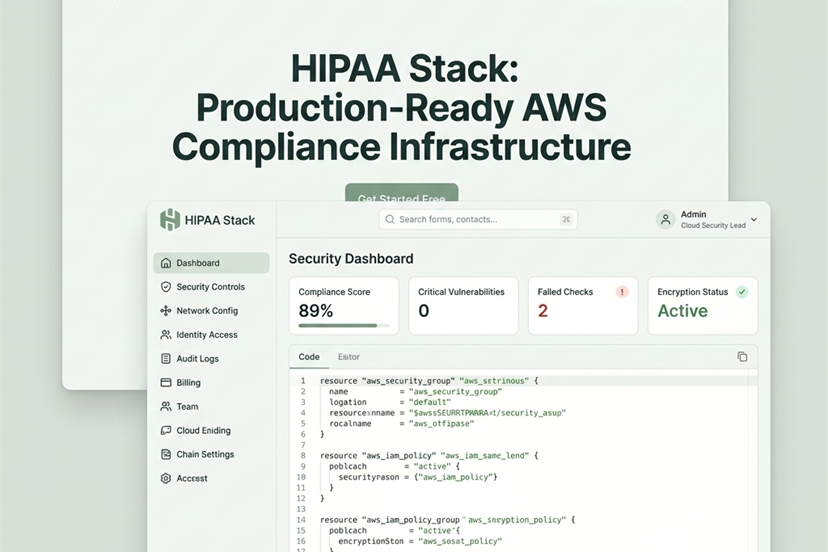Click code line number 1
The height and width of the screenshot is (552, 828).
303,380
